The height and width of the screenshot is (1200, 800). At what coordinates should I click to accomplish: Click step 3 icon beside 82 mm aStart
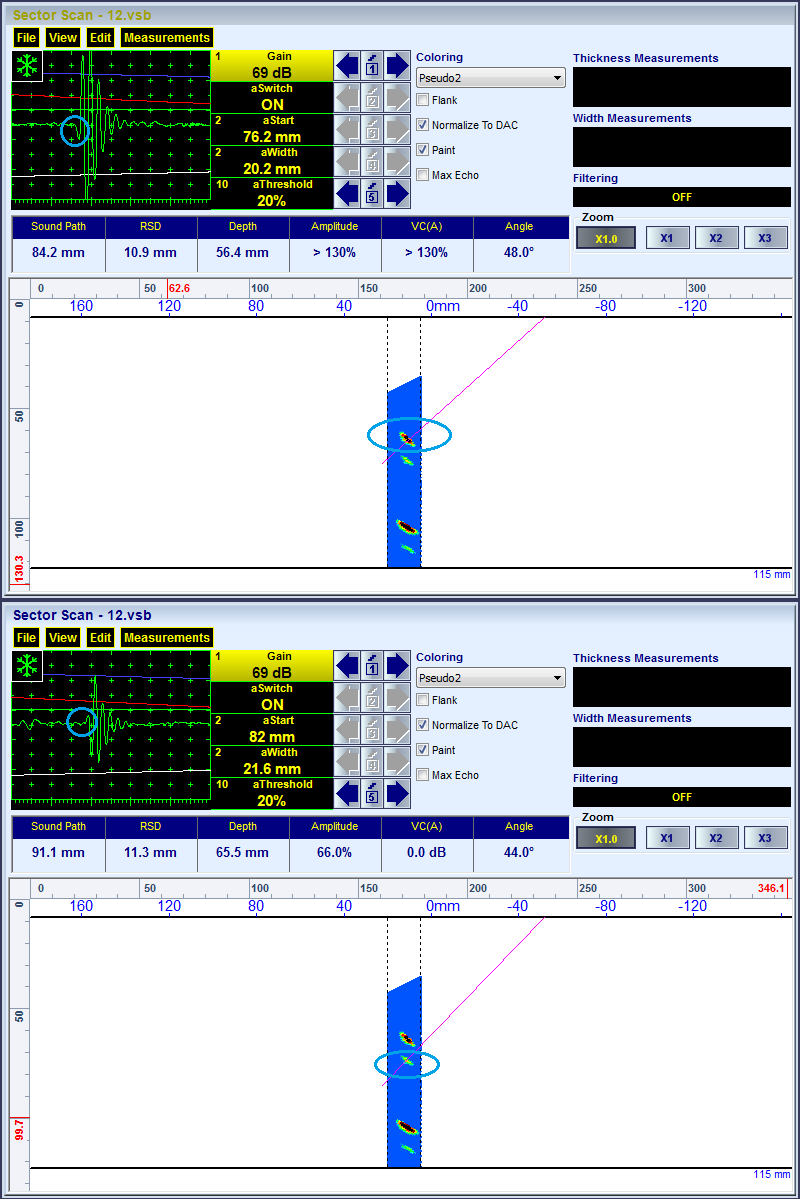click(372, 730)
